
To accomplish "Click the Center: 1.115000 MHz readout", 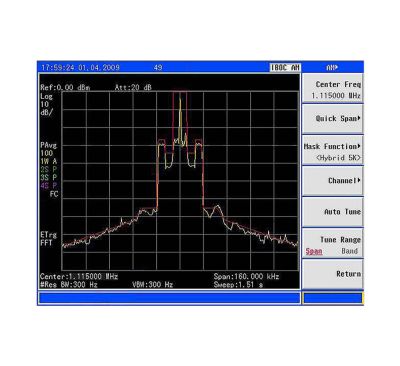I will click(x=79, y=276).
